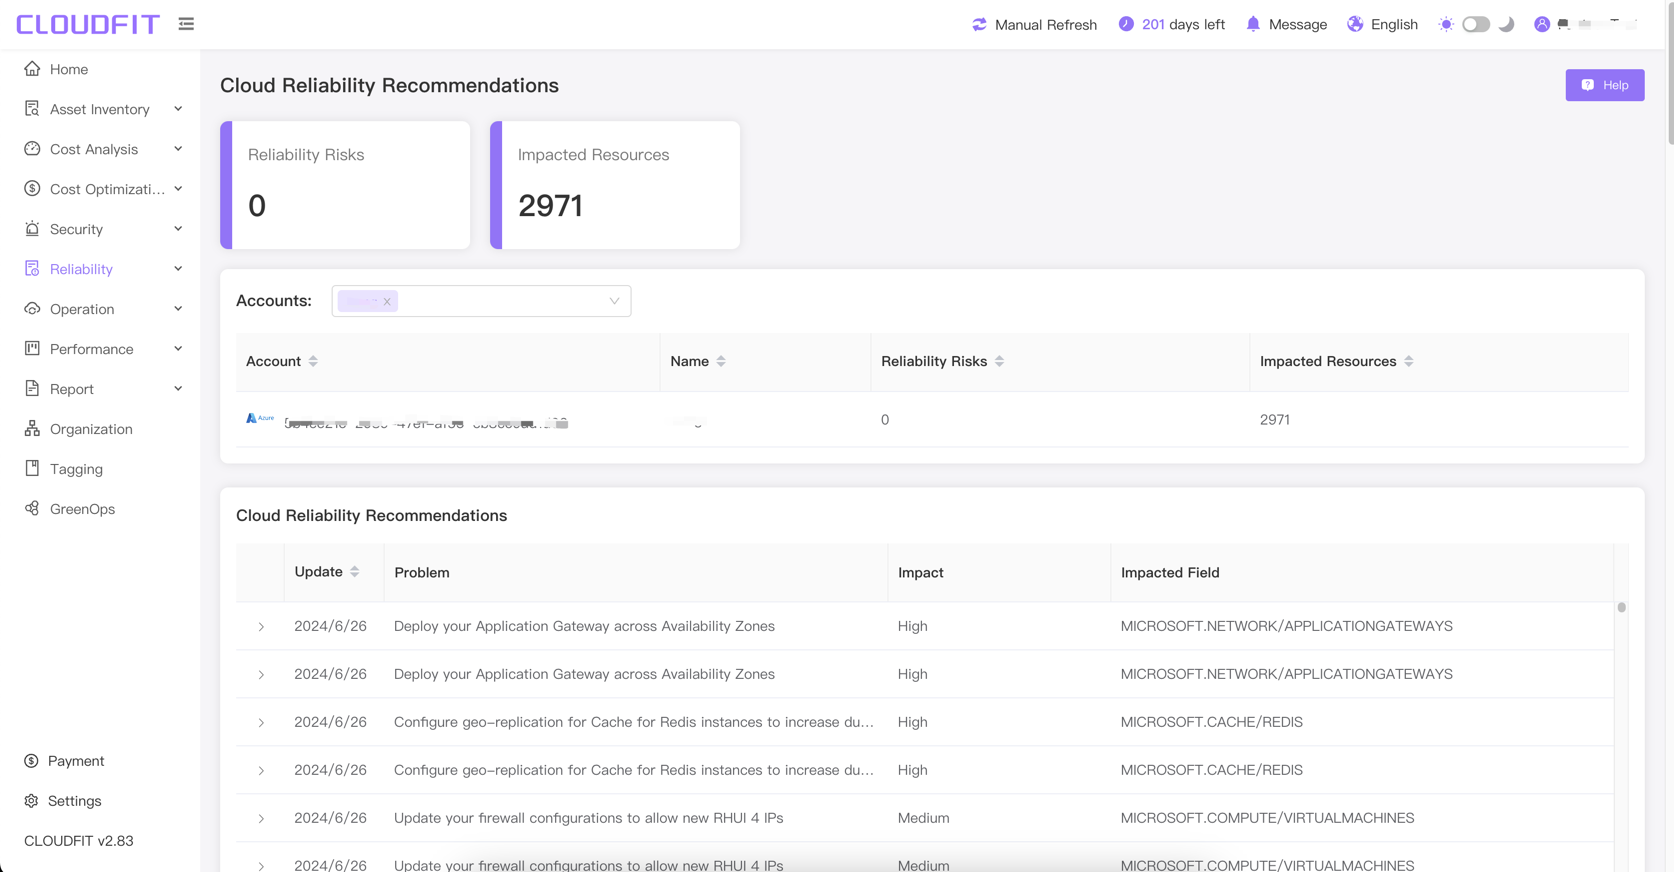Expand the Asset Inventory menu chevron
Image resolution: width=1674 pixels, height=872 pixels.
(x=178, y=109)
